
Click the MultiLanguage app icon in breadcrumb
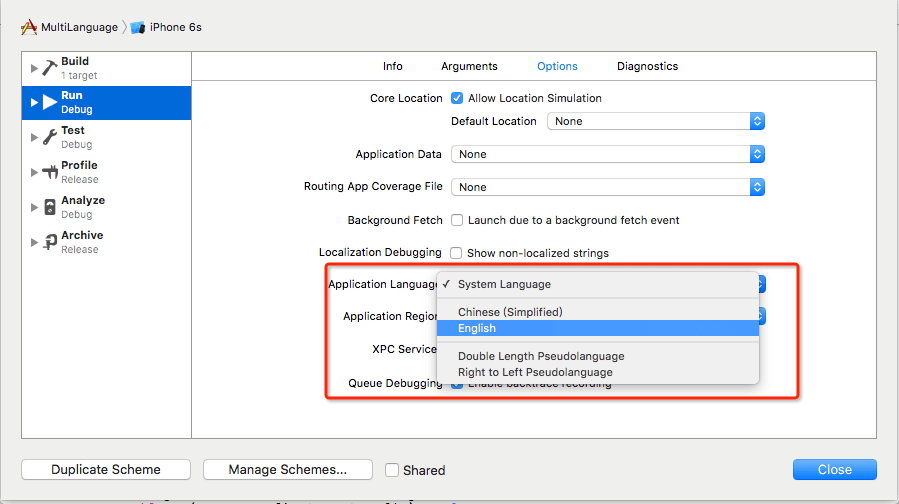coord(29,27)
